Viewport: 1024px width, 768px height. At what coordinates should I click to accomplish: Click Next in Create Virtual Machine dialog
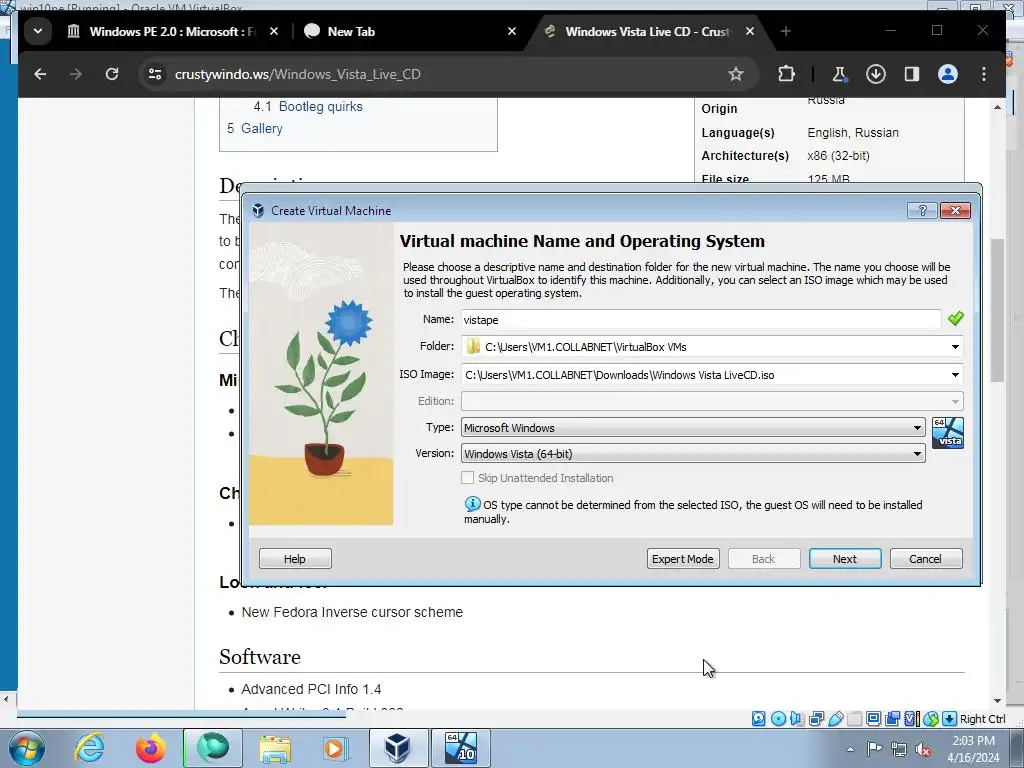[x=845, y=559]
